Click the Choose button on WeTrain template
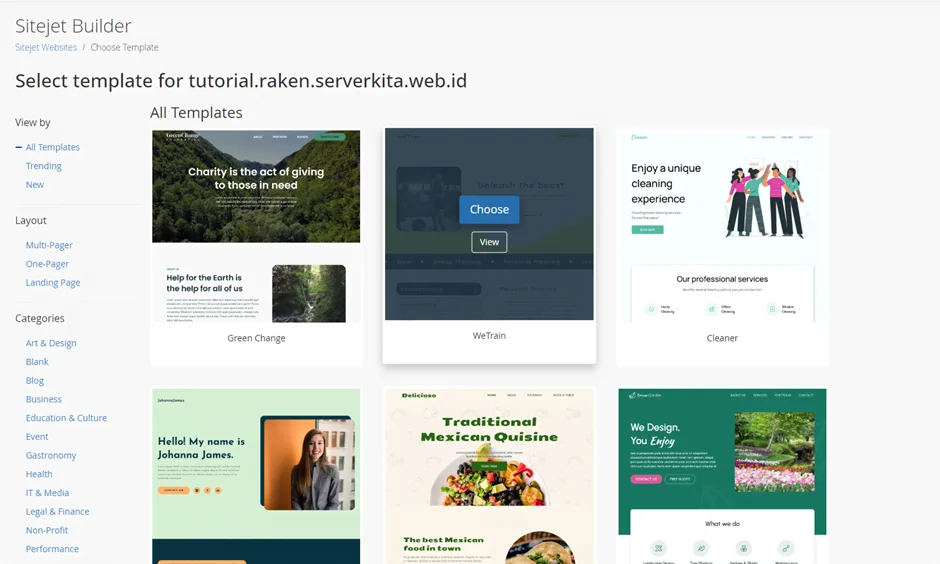The width and height of the screenshot is (940, 564). pyautogui.click(x=489, y=209)
